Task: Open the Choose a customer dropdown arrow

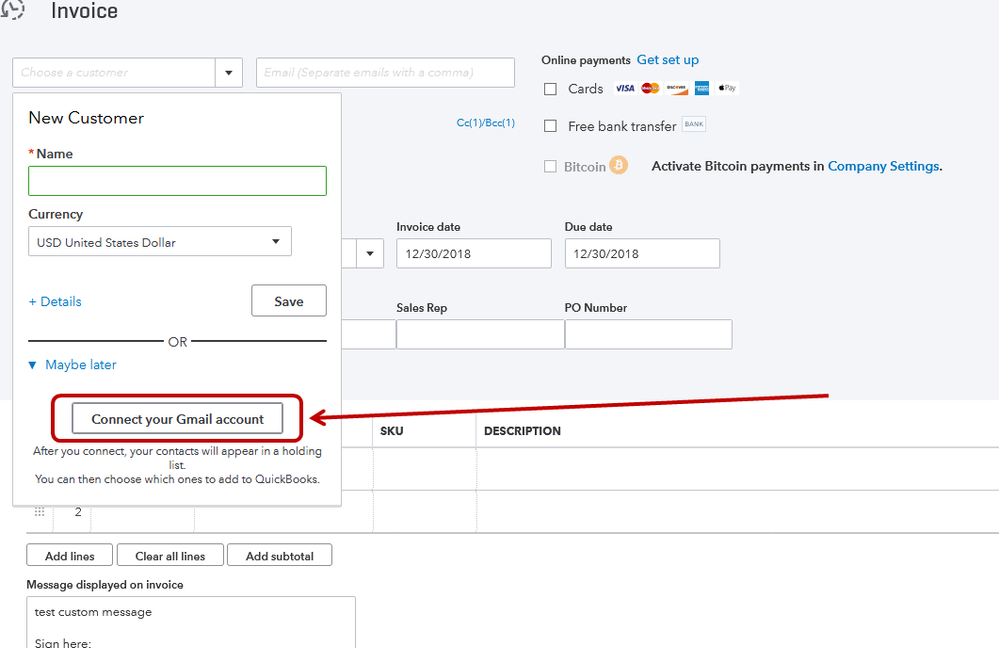Action: 229,73
